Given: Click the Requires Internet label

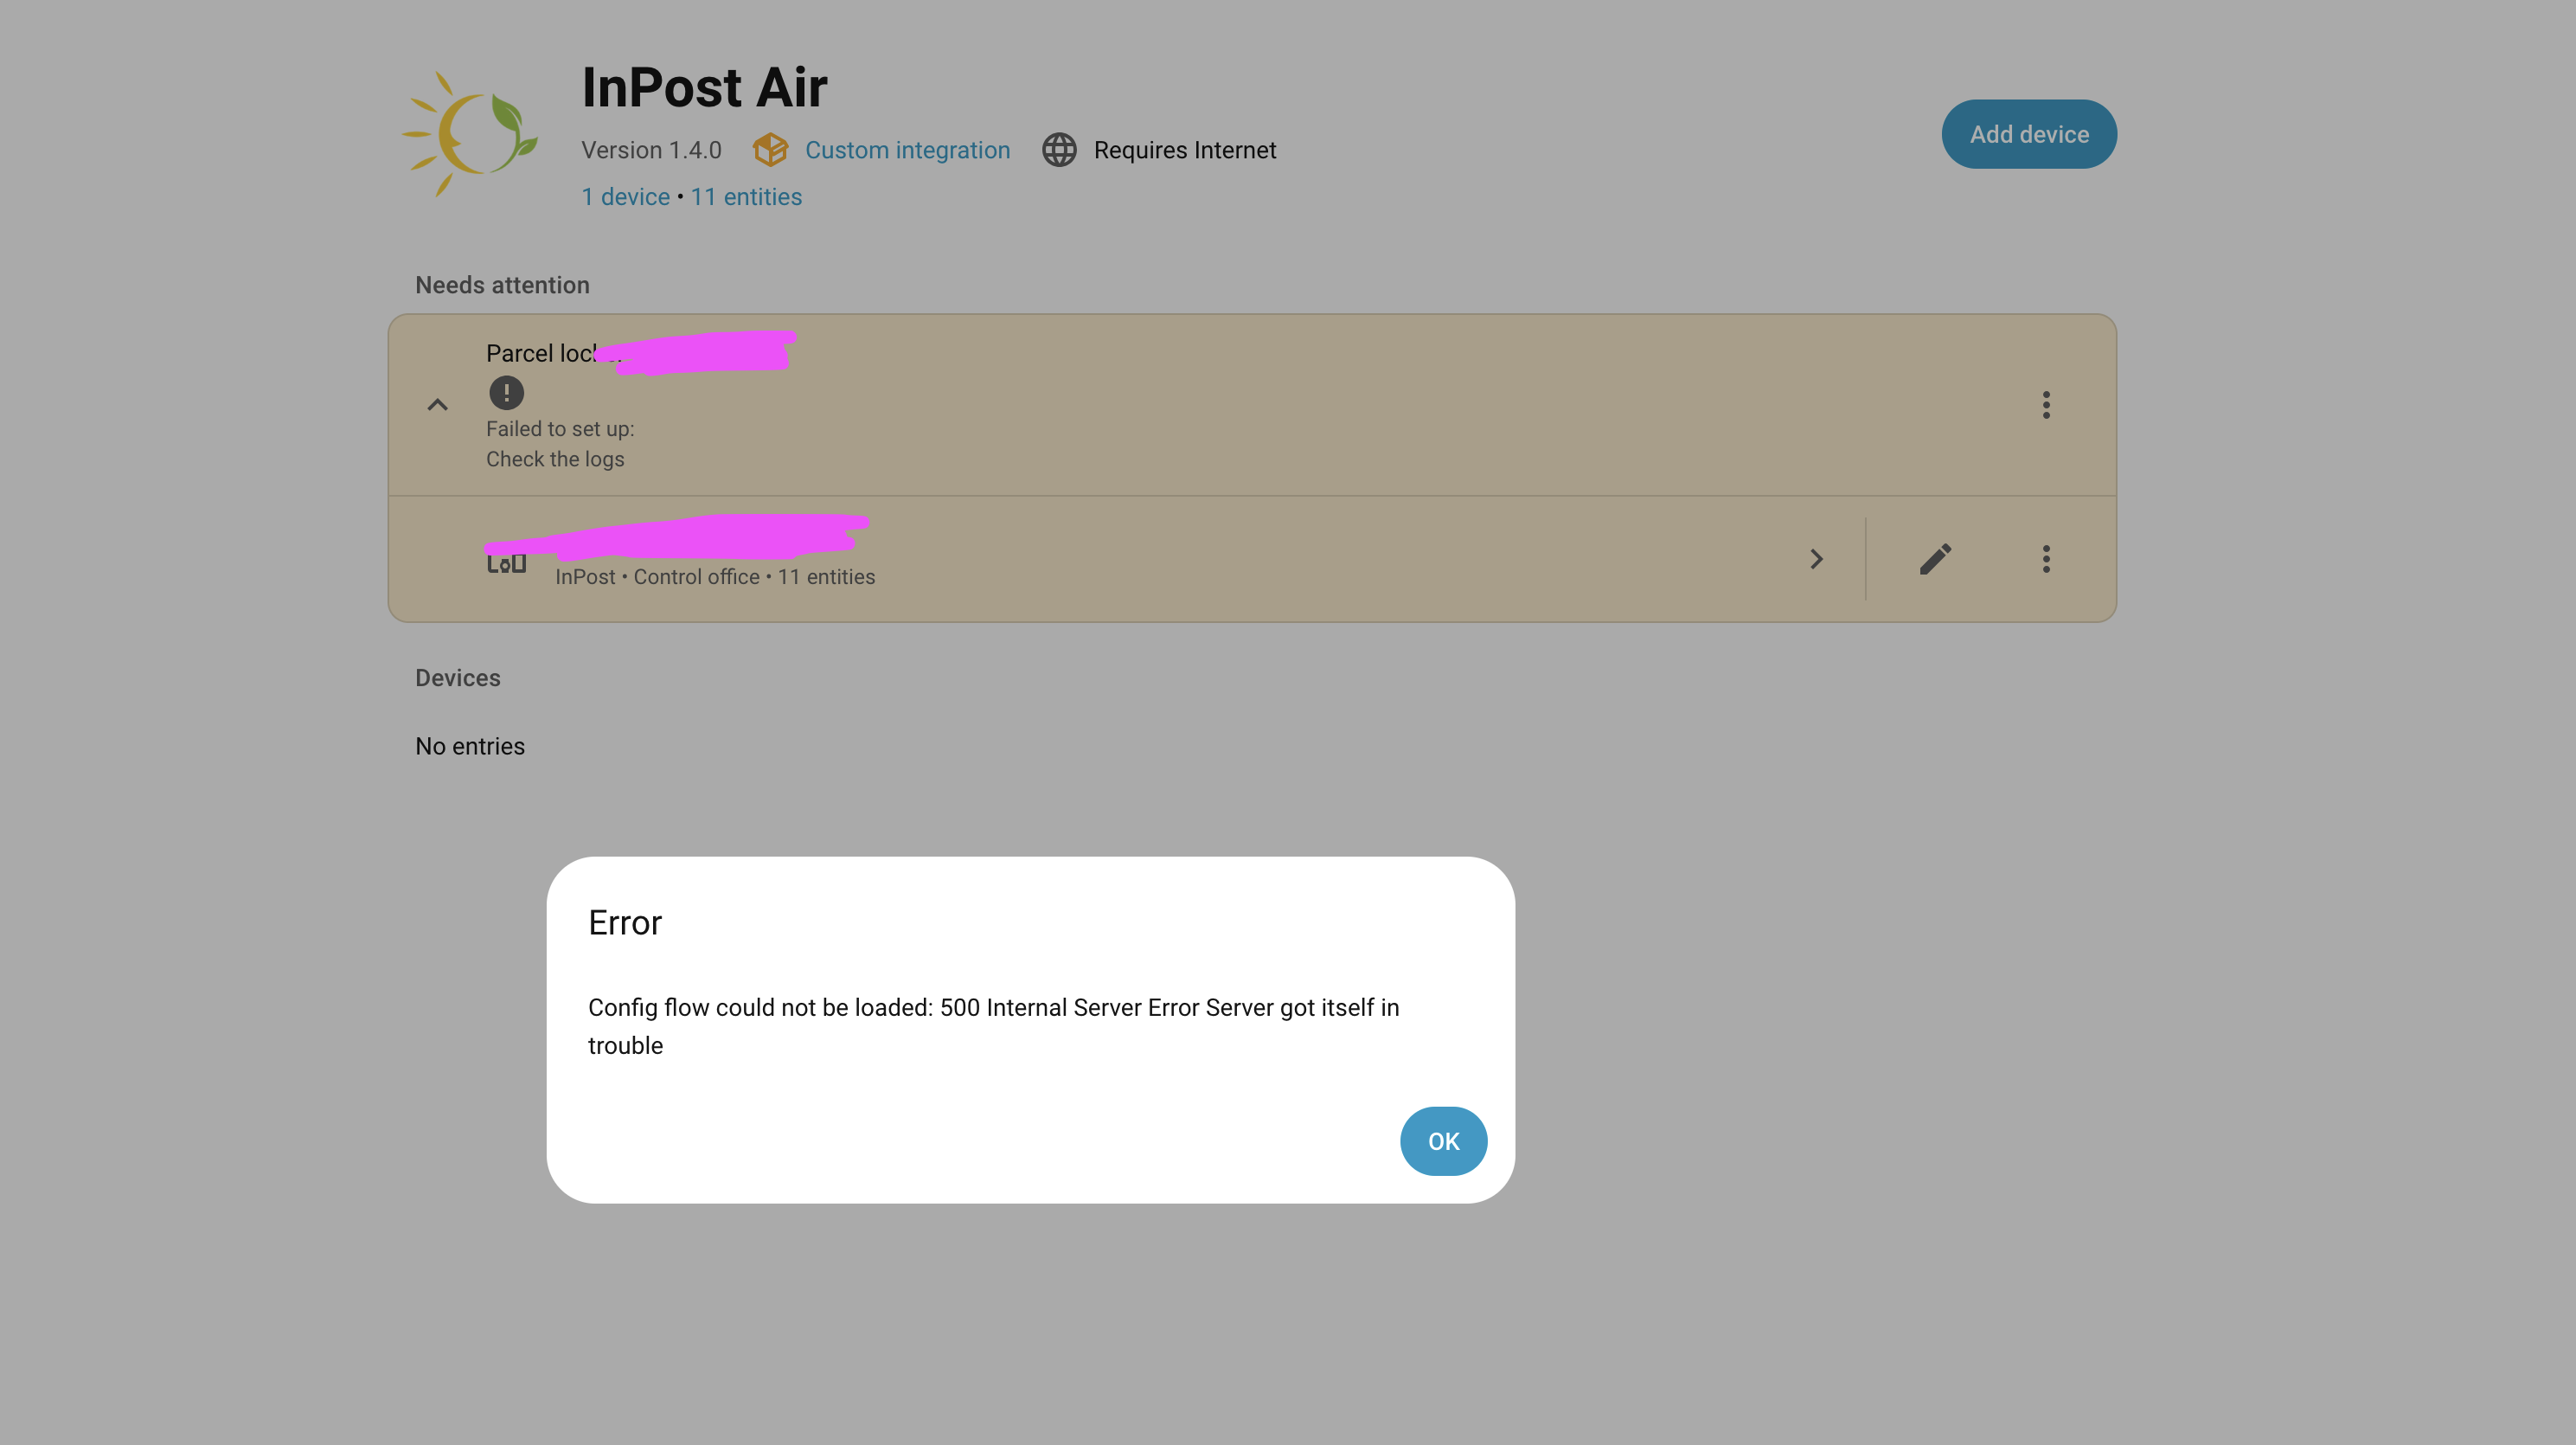Looking at the screenshot, I should coord(1184,150).
